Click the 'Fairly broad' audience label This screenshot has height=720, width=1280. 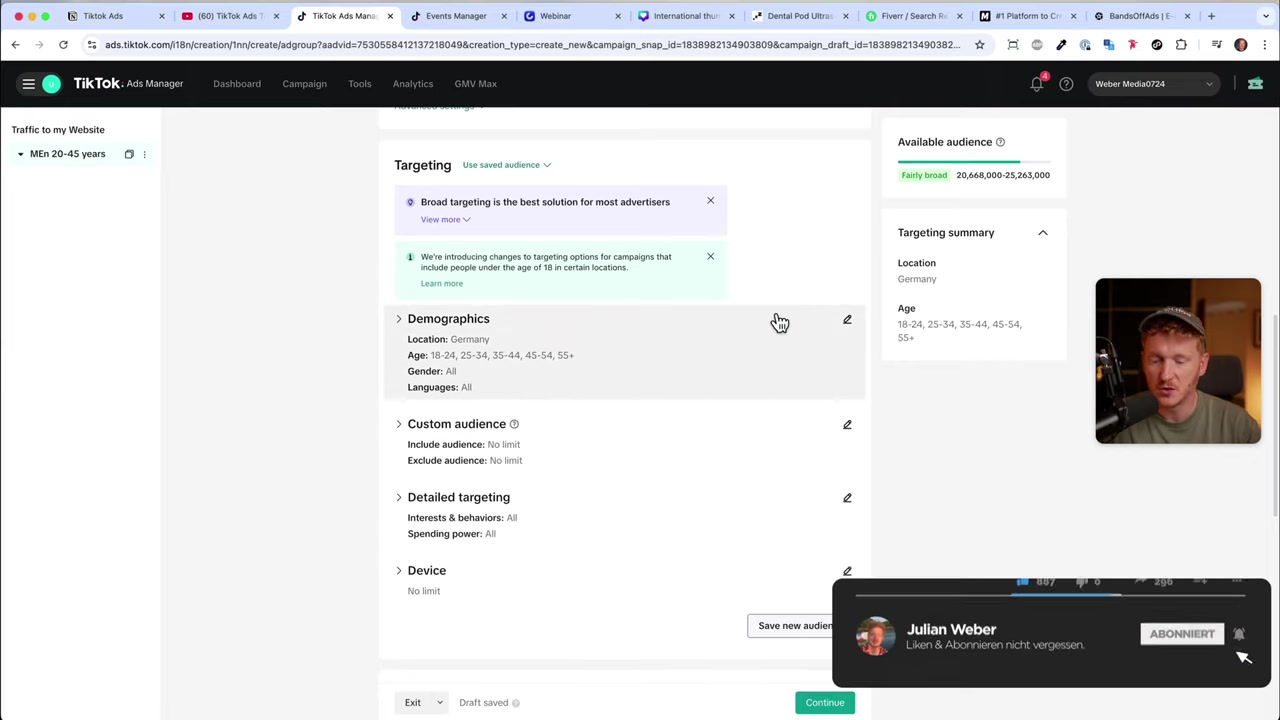coord(924,175)
